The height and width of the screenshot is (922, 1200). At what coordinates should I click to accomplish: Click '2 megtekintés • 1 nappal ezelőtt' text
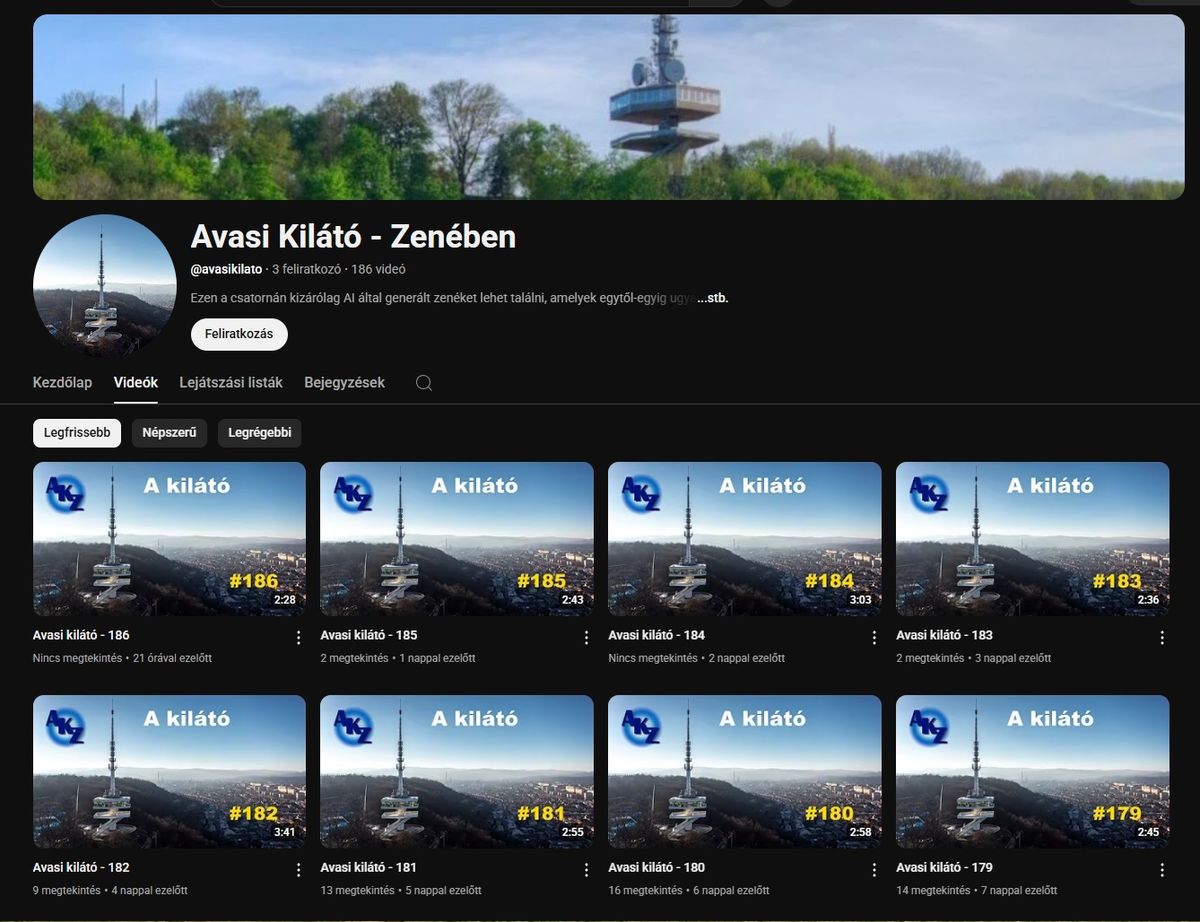[x=398, y=658]
